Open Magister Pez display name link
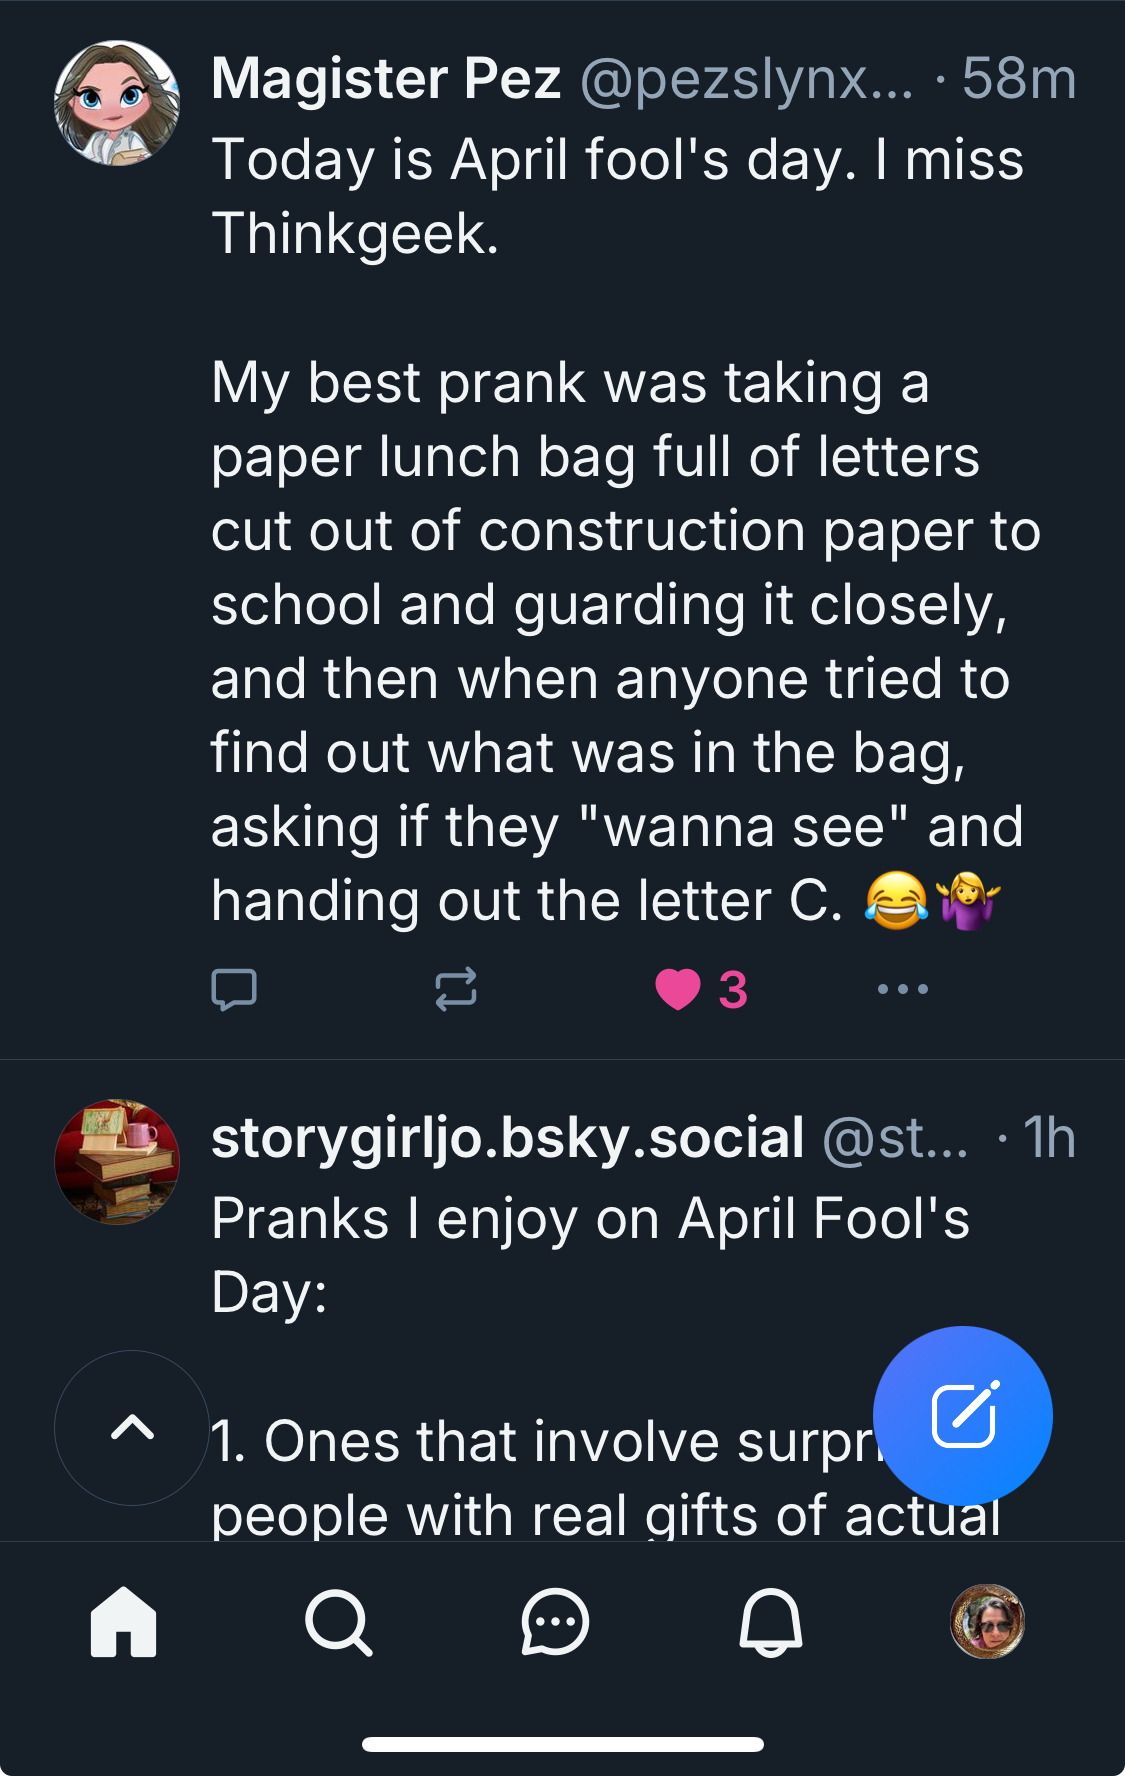Viewport: 1125px width, 1776px height. (x=386, y=79)
